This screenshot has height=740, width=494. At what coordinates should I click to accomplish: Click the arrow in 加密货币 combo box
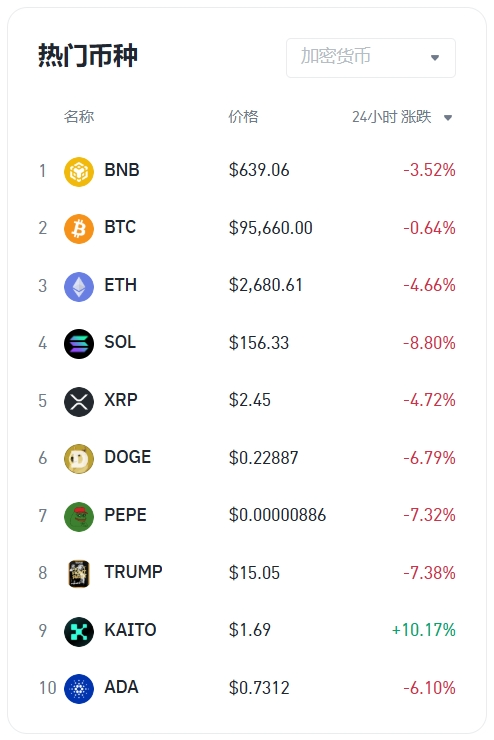click(x=435, y=58)
